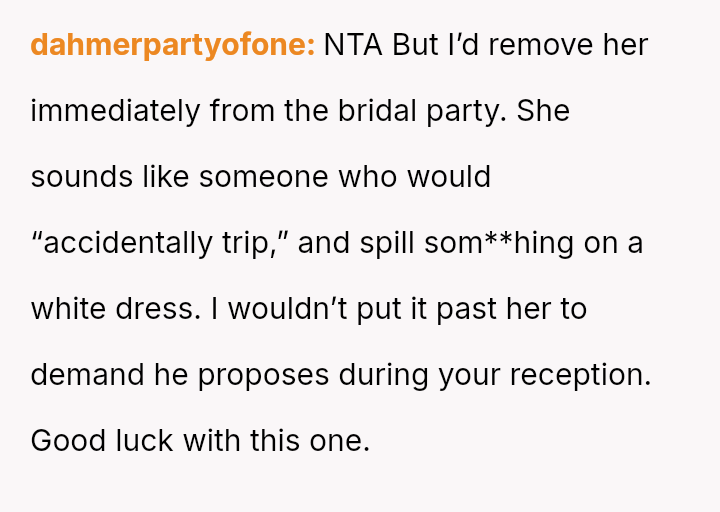This screenshot has height=512, width=720.
Task: Click the word immediately in the comment
Action: (x=115, y=112)
